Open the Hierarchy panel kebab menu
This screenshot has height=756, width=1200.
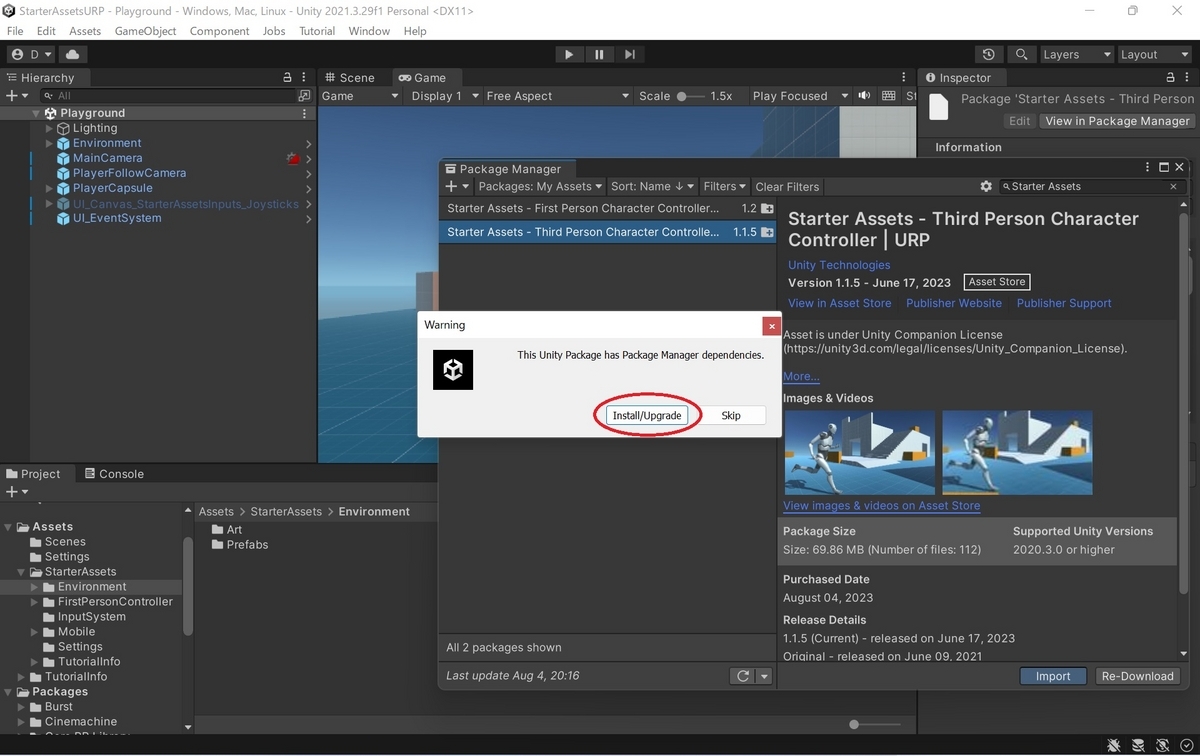click(305, 77)
